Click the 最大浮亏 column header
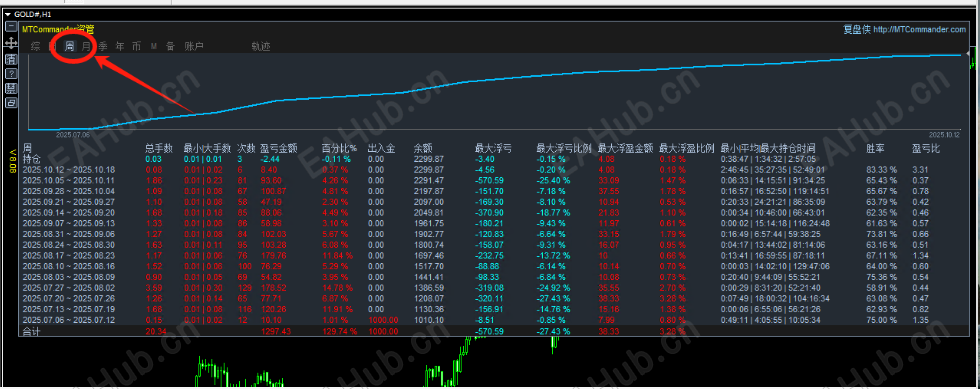The height and width of the screenshot is (389, 980). click(494, 149)
